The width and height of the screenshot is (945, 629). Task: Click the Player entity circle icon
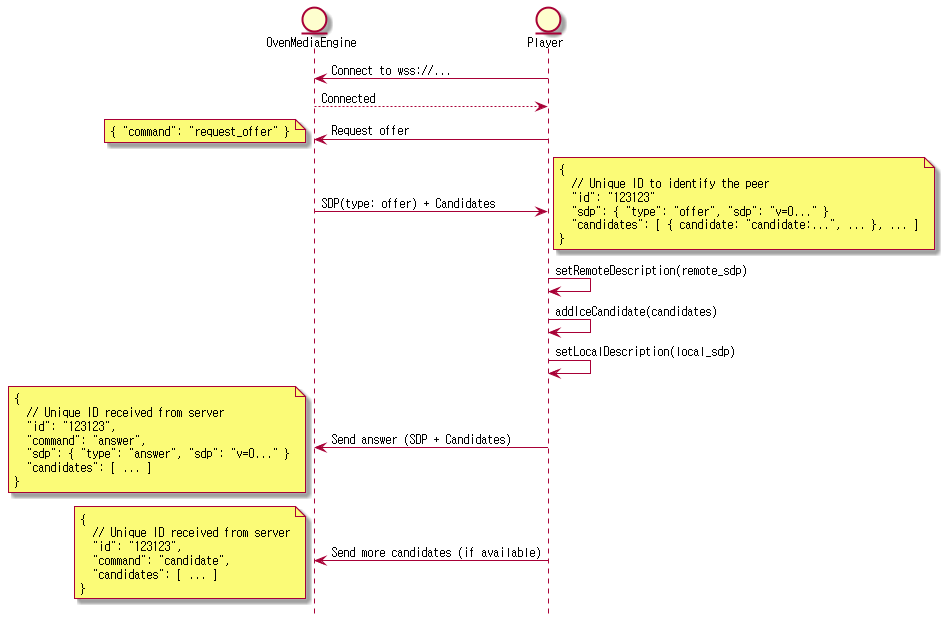(x=545, y=19)
